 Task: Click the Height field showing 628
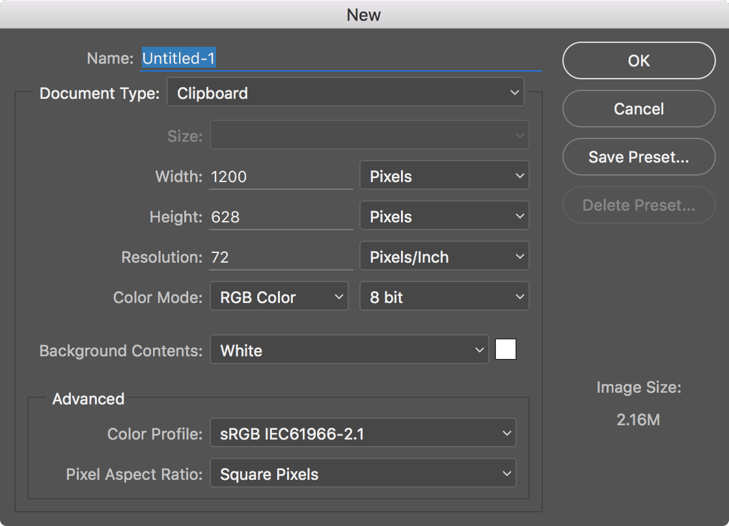tap(280, 217)
